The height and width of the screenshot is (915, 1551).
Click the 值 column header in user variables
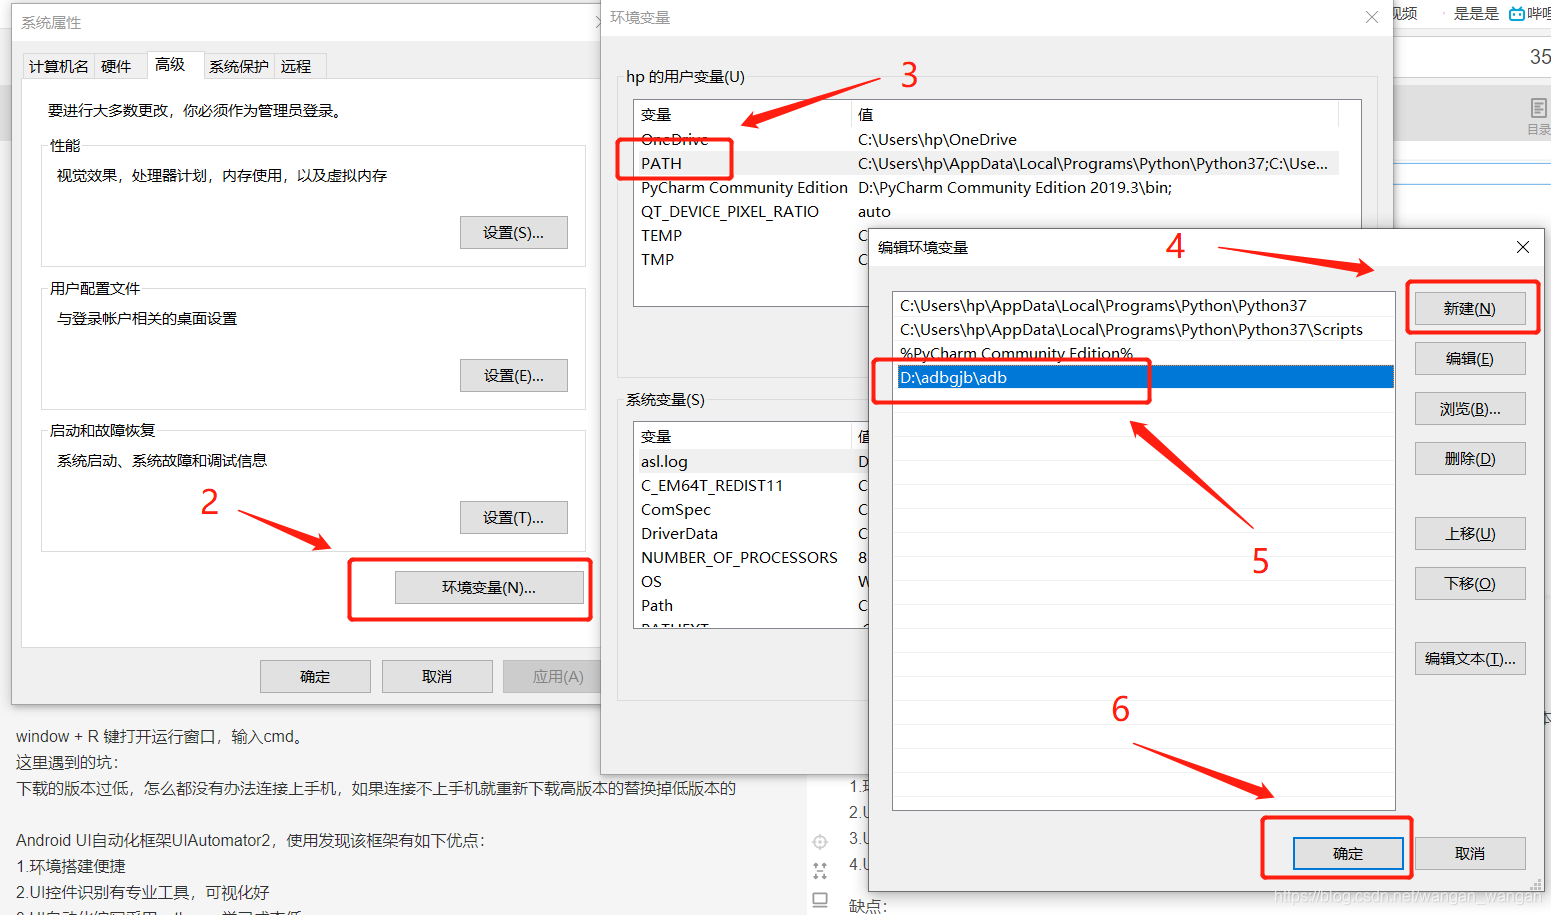click(x=1094, y=114)
